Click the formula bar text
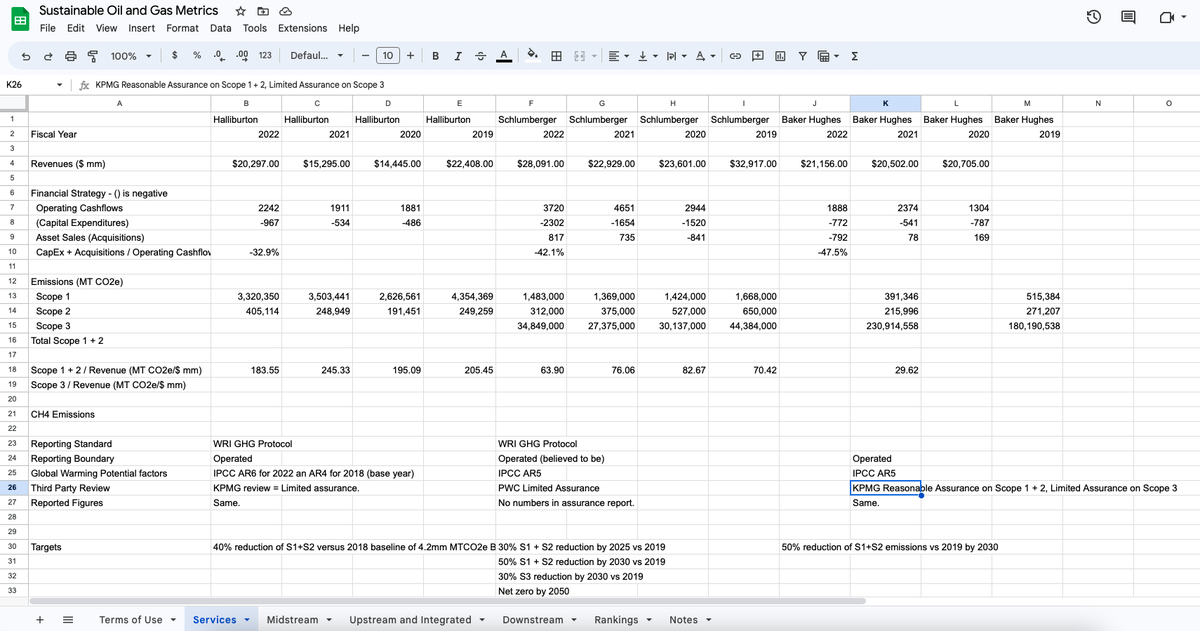Image resolution: width=1200 pixels, height=631 pixels. 240,85
